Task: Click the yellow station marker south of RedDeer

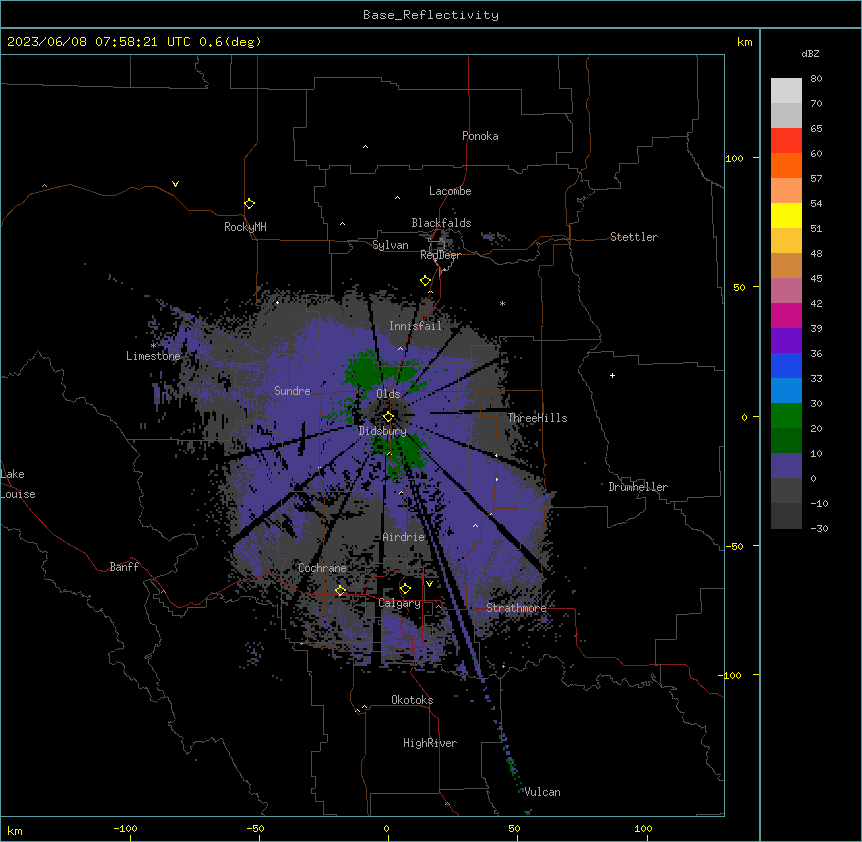Action: coord(425,281)
